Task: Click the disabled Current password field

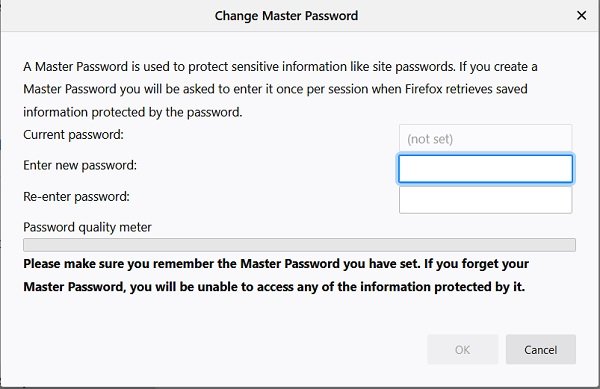Action: point(486,138)
